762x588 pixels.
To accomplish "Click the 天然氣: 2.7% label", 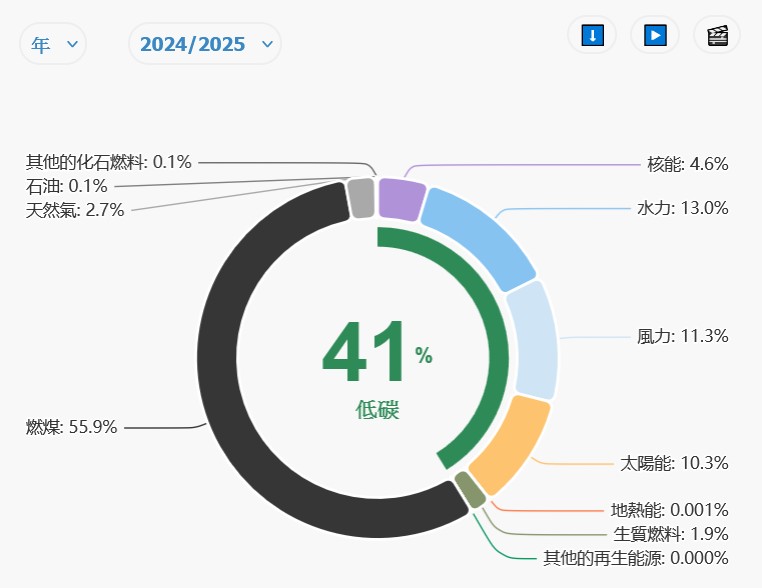I will 75,210.
